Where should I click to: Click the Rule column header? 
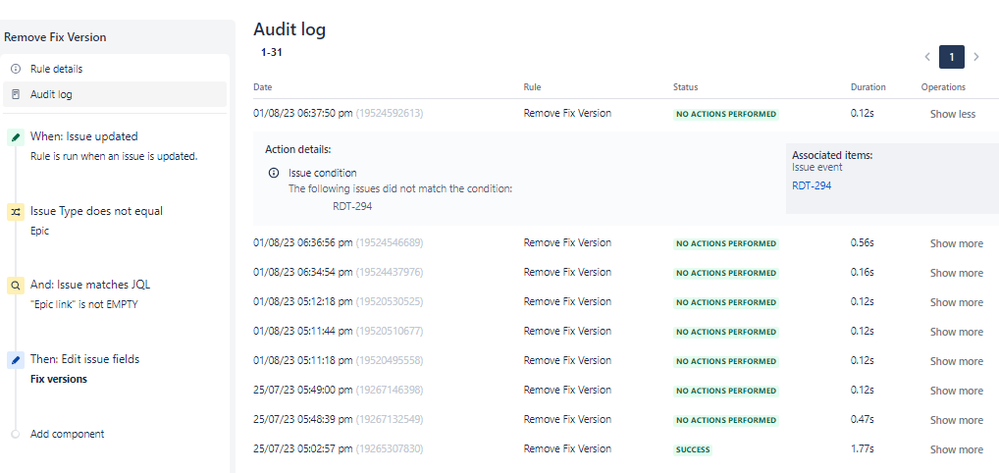[532, 87]
